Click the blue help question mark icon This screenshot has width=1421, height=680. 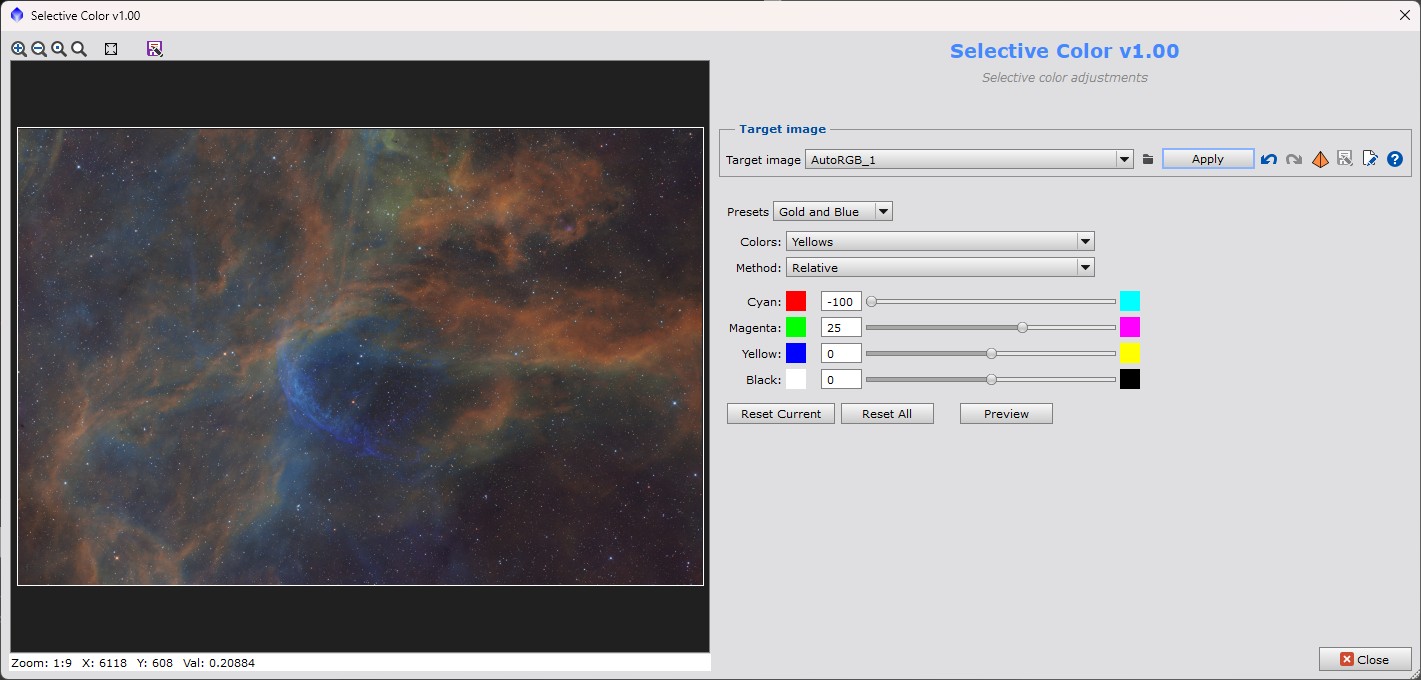(x=1395, y=159)
